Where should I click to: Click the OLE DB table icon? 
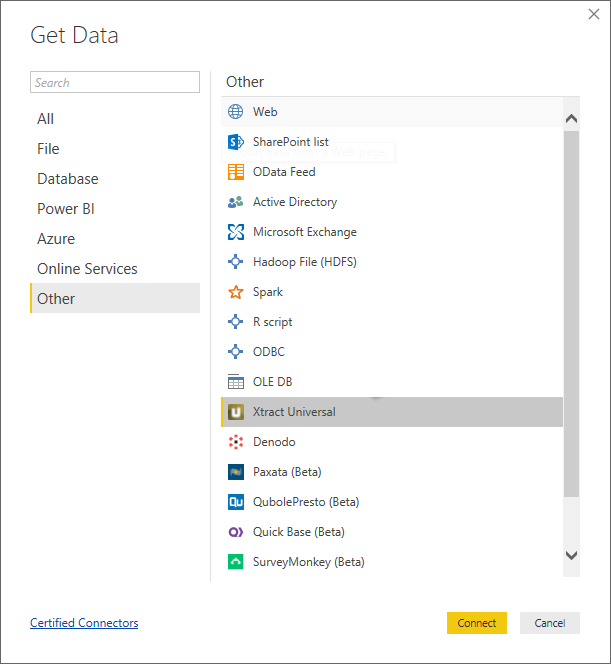click(235, 382)
